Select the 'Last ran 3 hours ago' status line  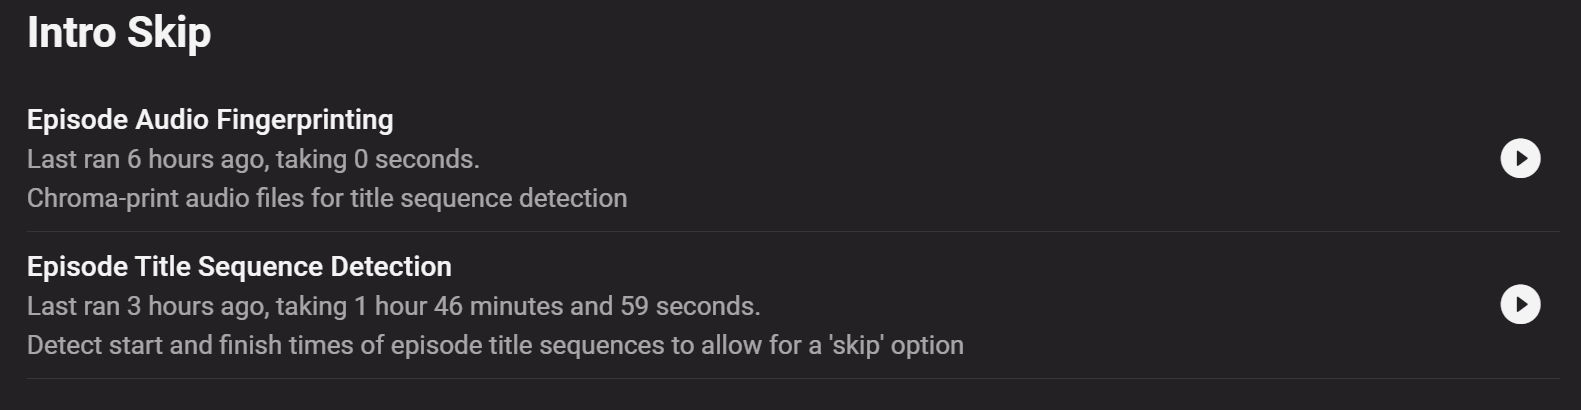coord(393,306)
